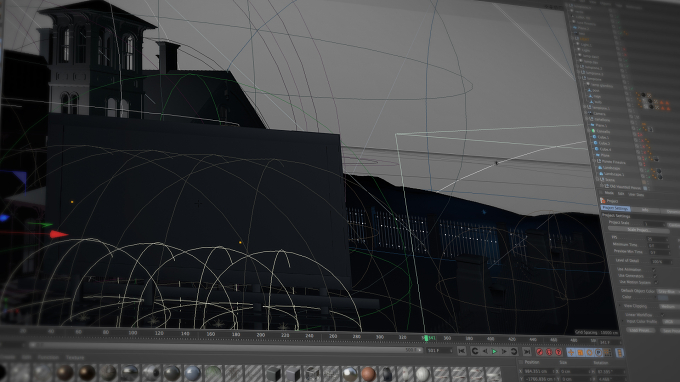The image size is (680, 382).
Task: Open Texture menu in material manager
Action: point(75,358)
